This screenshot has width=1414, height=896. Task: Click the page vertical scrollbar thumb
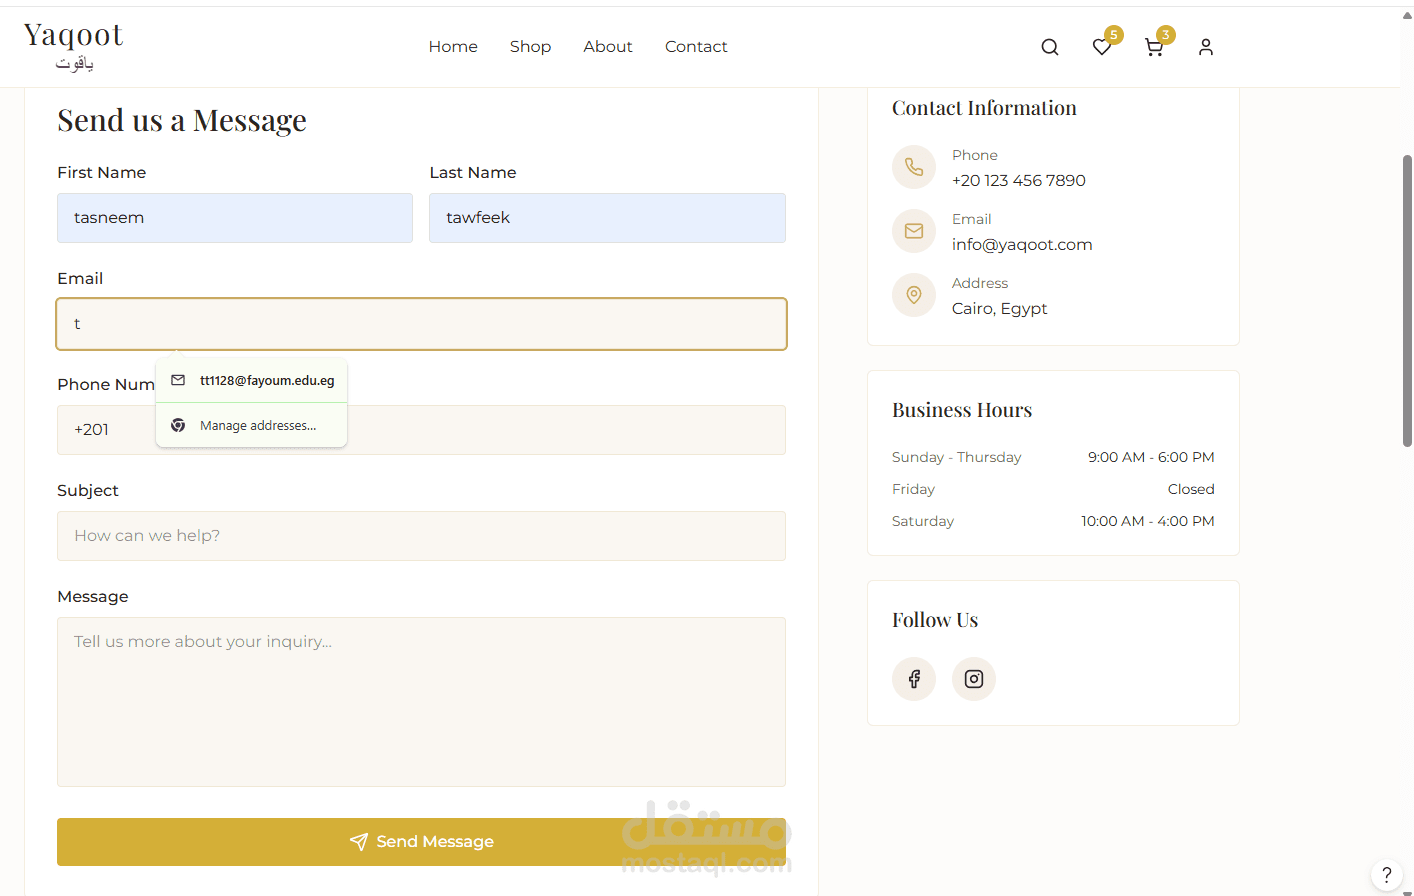coord(1407,300)
